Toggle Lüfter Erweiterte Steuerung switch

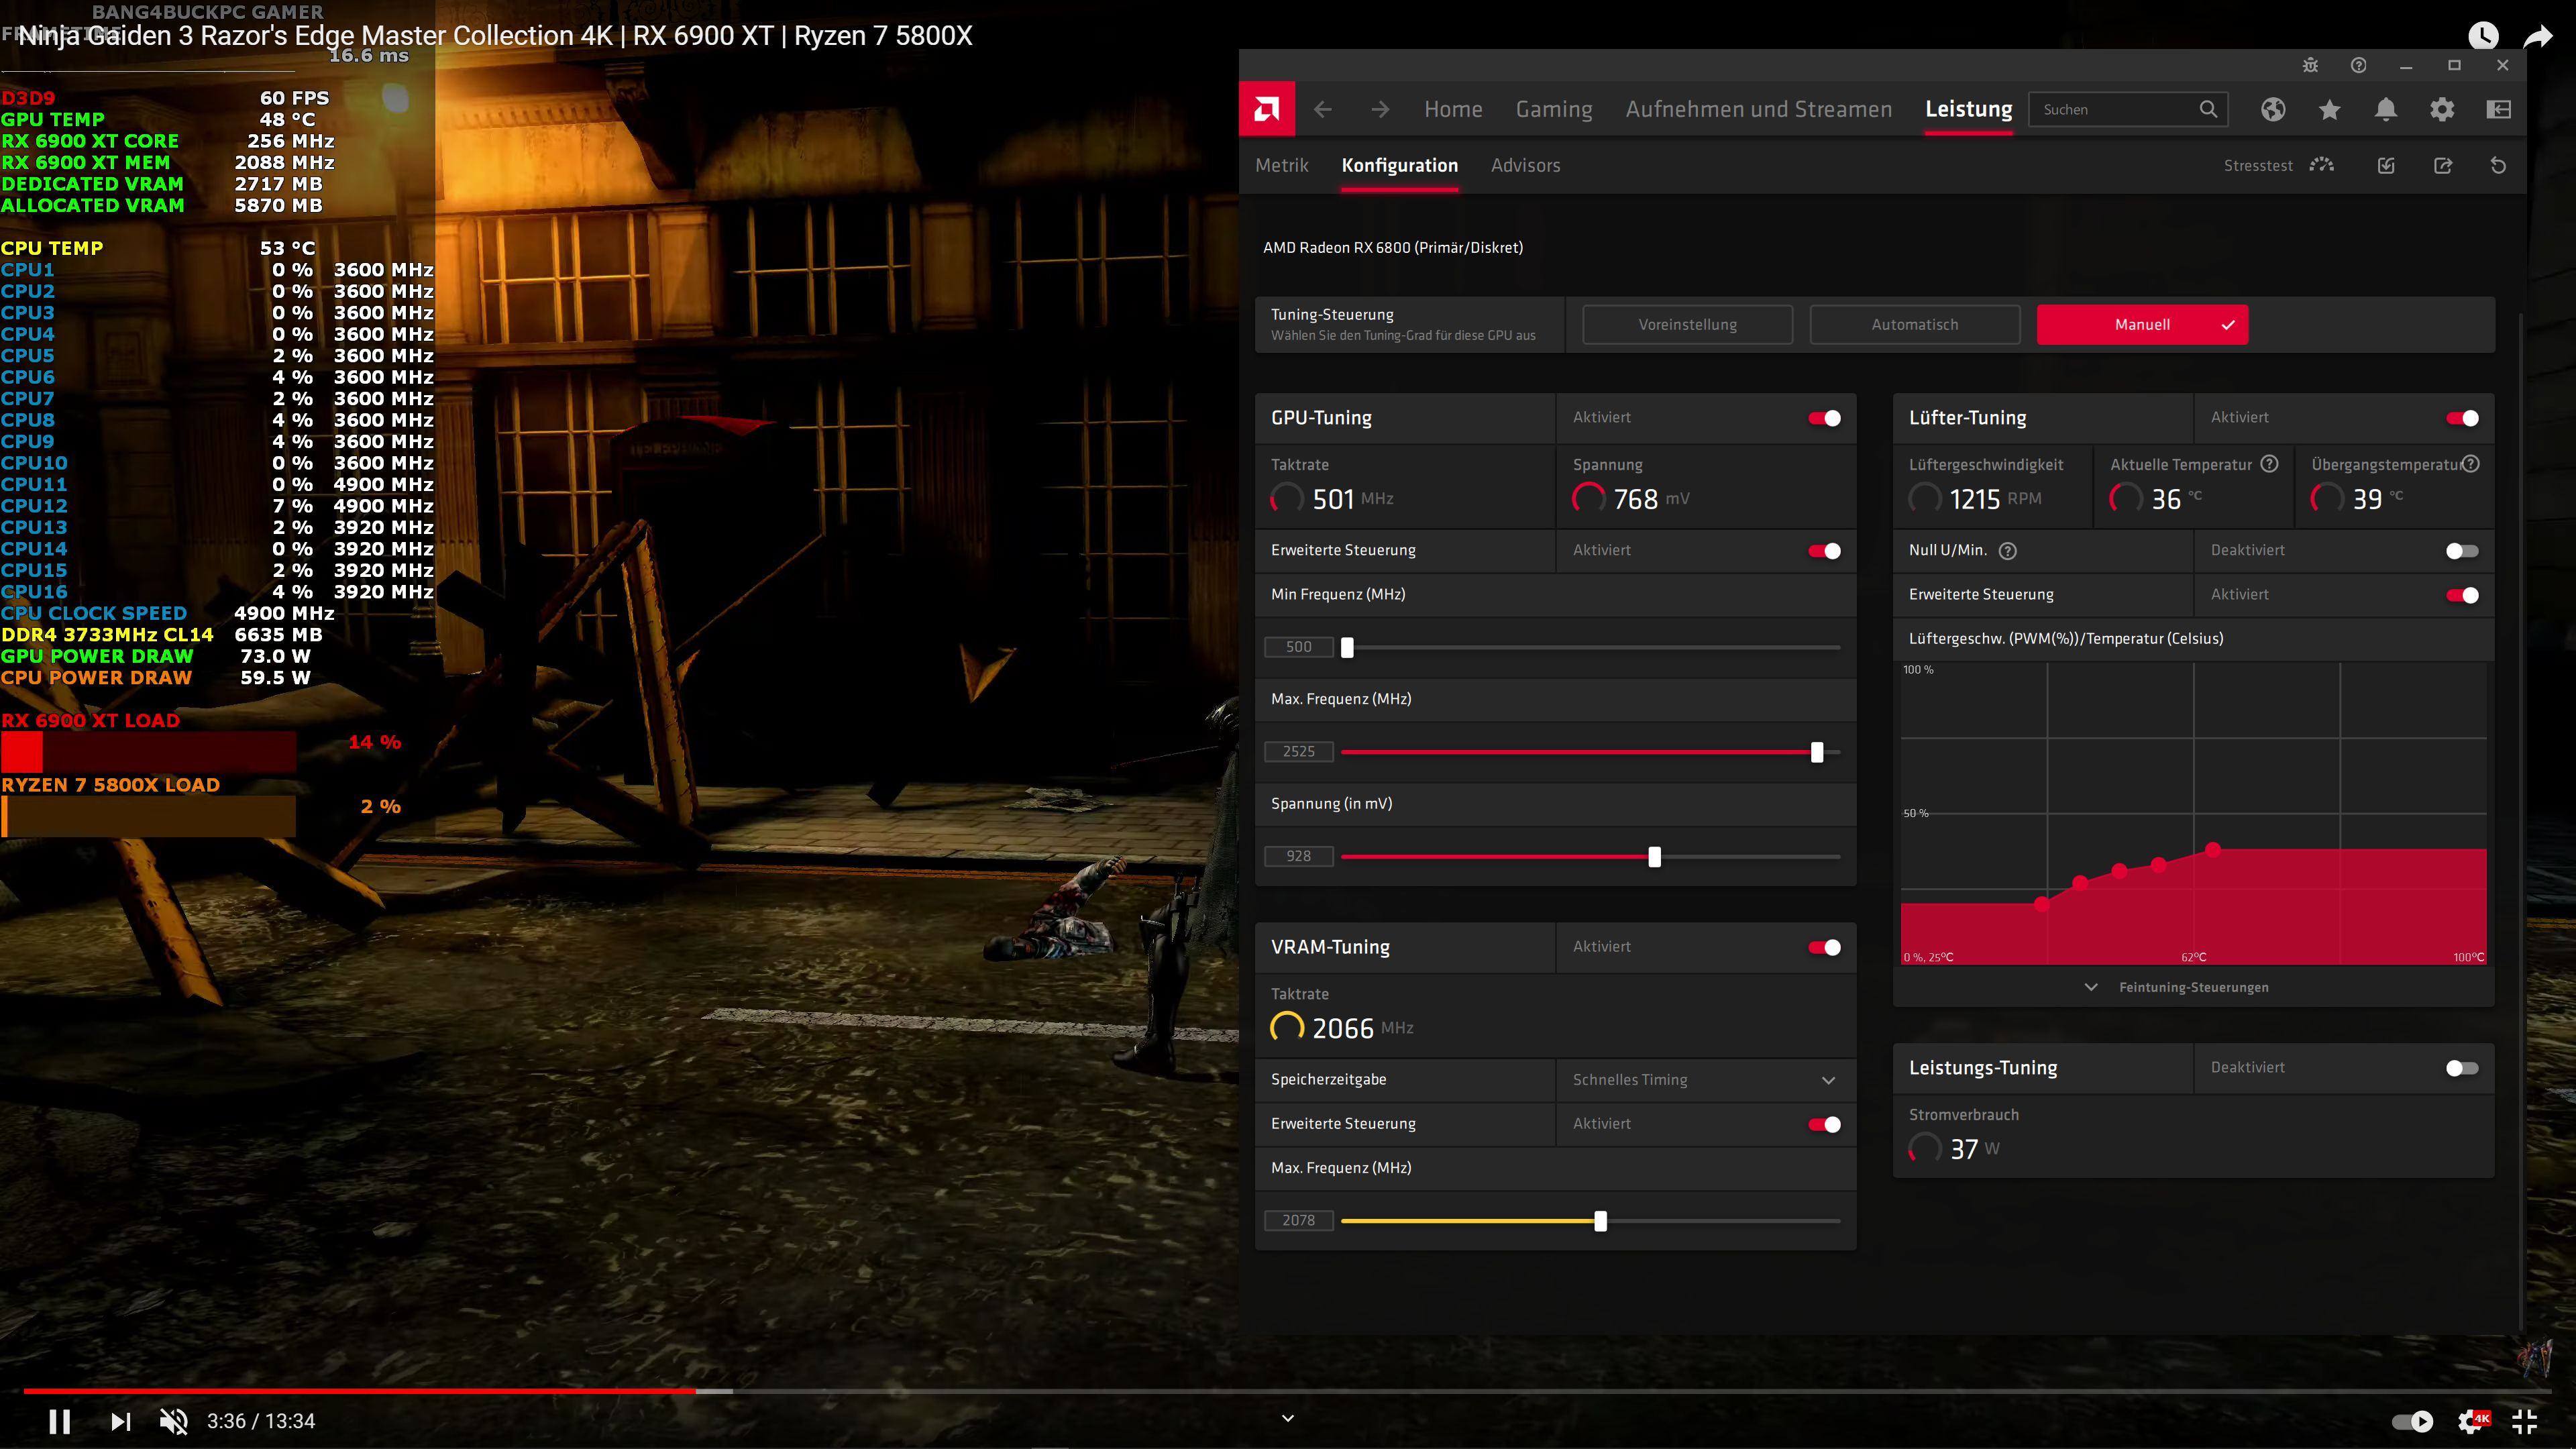2462,595
